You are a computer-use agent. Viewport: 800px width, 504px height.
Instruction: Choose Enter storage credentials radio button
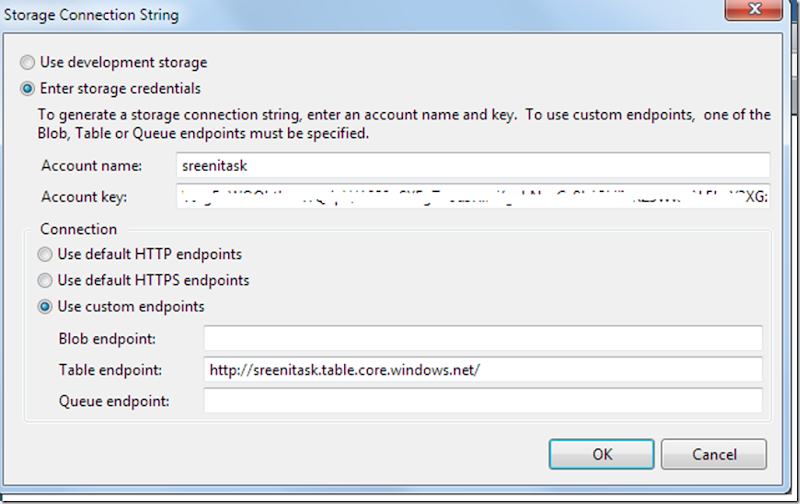[x=29, y=88]
